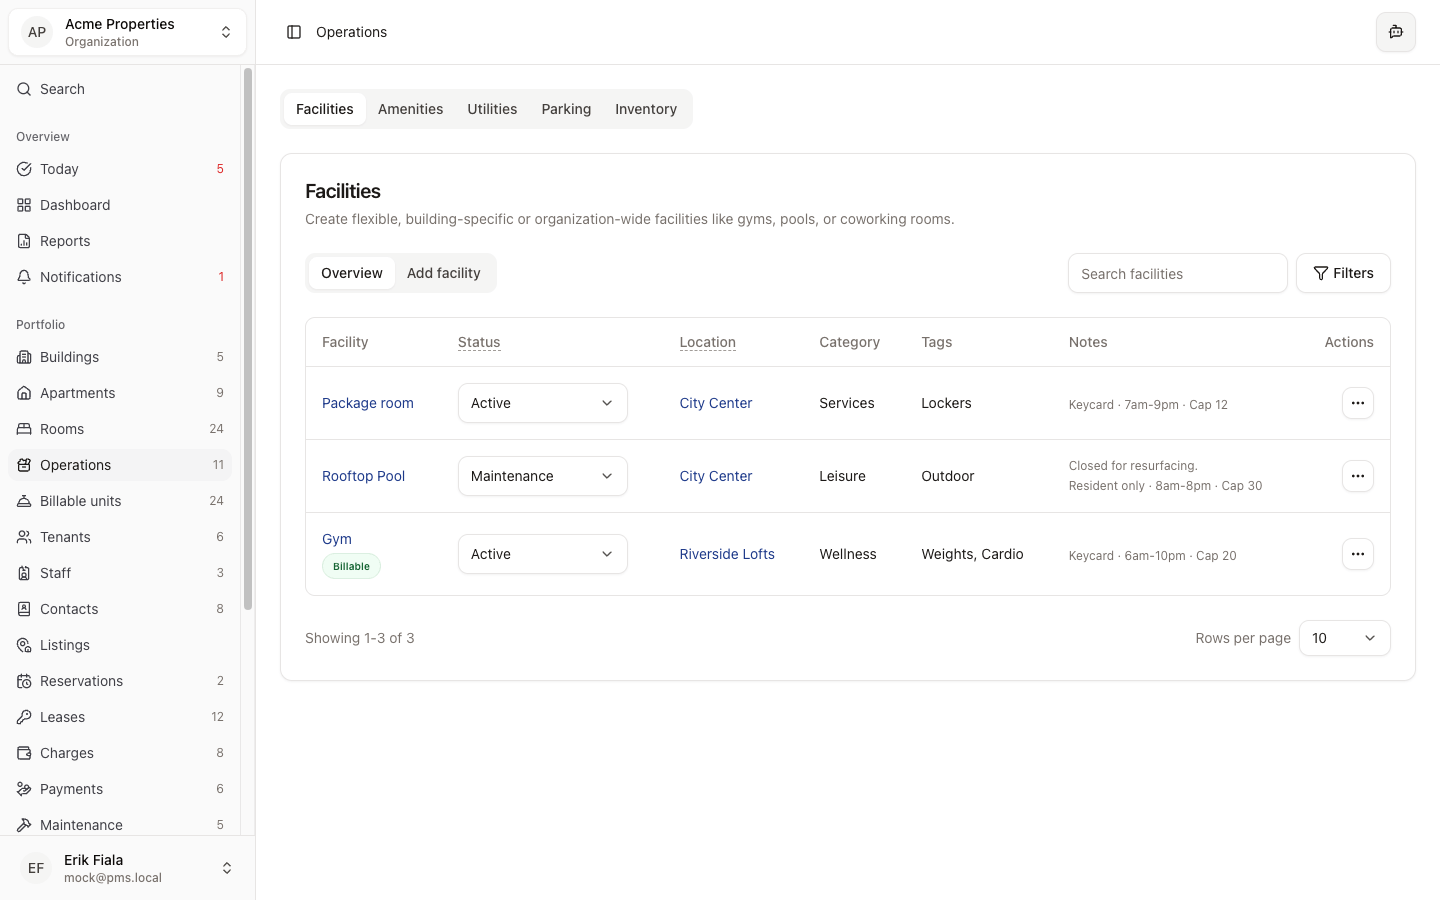Open actions menu for Gym row

click(1357, 554)
